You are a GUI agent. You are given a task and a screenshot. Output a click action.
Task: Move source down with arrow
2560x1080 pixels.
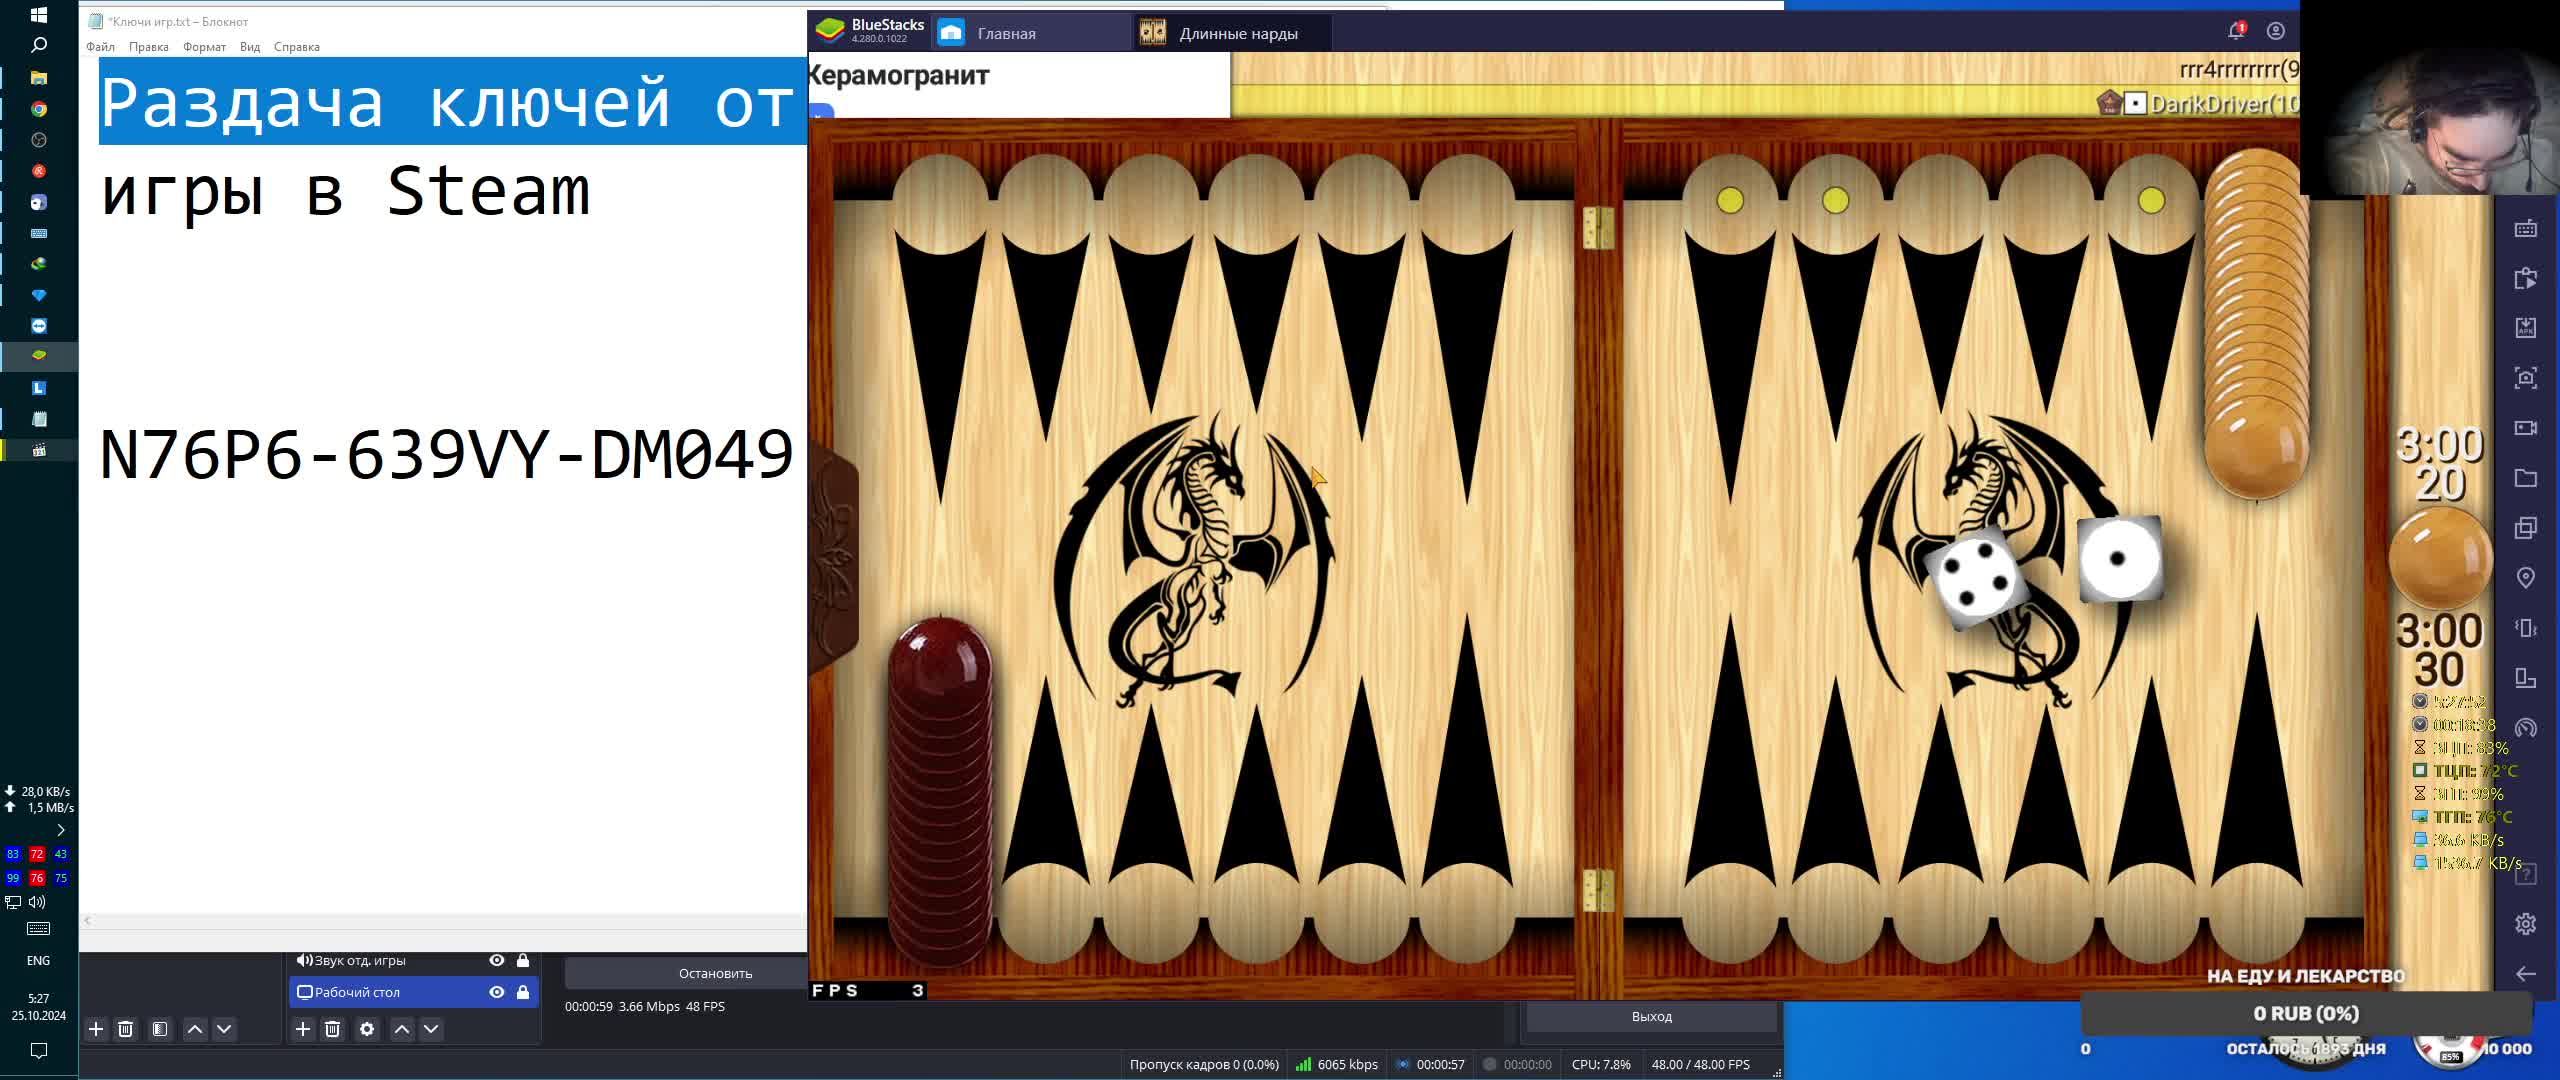point(431,1029)
